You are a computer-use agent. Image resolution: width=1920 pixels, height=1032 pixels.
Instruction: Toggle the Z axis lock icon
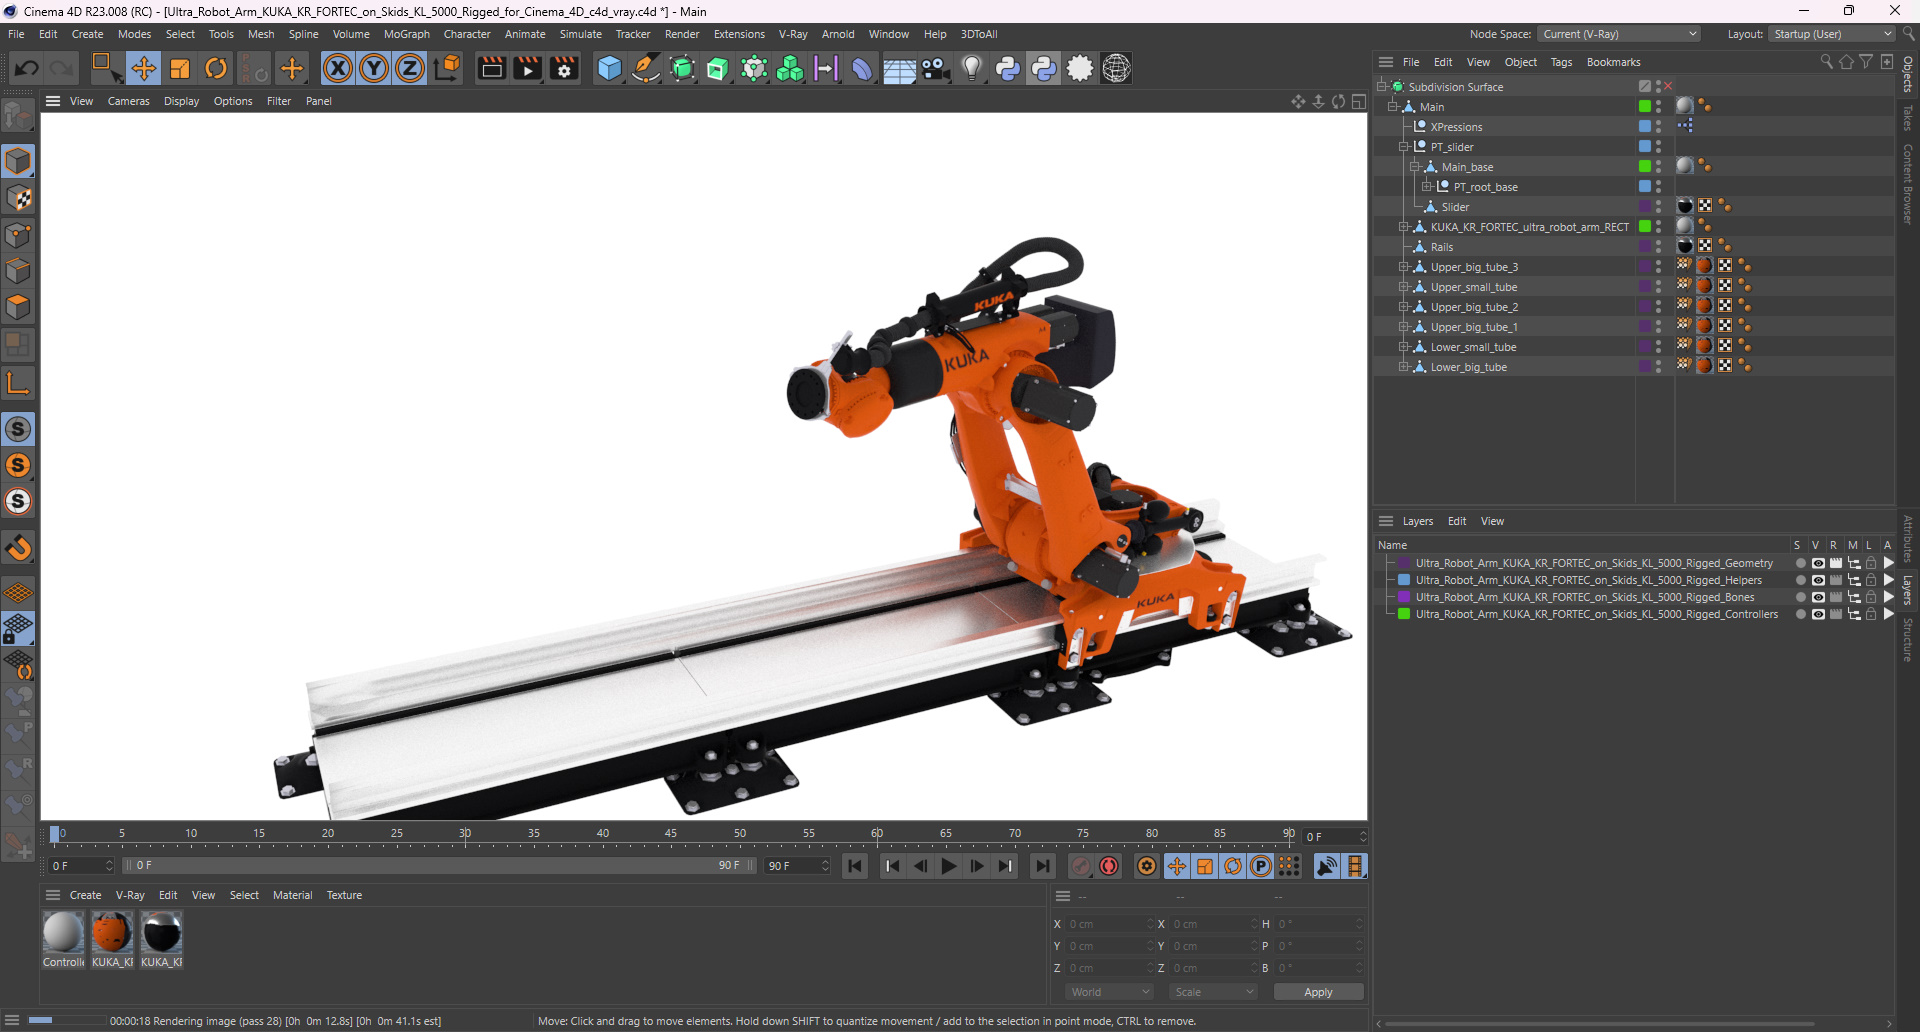(410, 68)
